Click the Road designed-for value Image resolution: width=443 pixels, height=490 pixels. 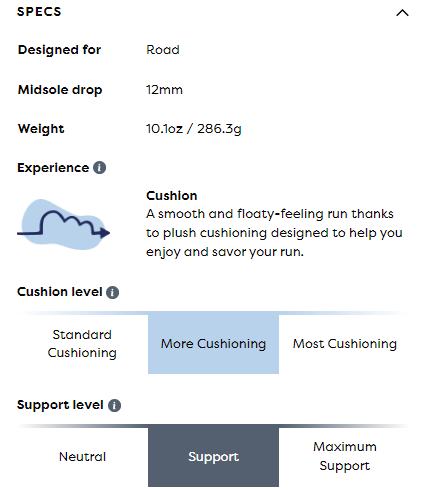pos(163,50)
